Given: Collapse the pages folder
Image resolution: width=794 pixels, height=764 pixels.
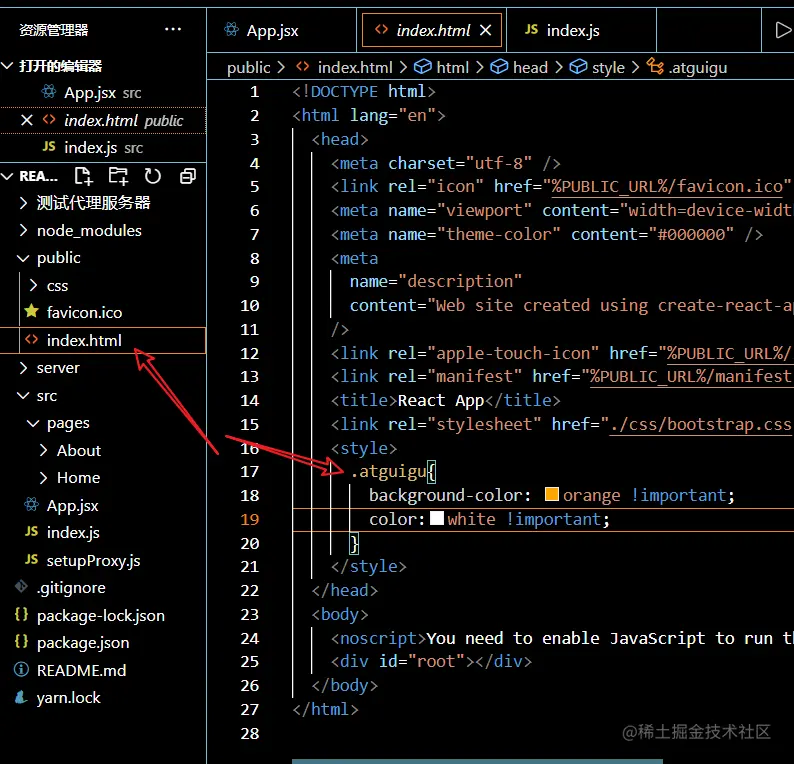Looking at the screenshot, I should pyautogui.click(x=103, y=423).
